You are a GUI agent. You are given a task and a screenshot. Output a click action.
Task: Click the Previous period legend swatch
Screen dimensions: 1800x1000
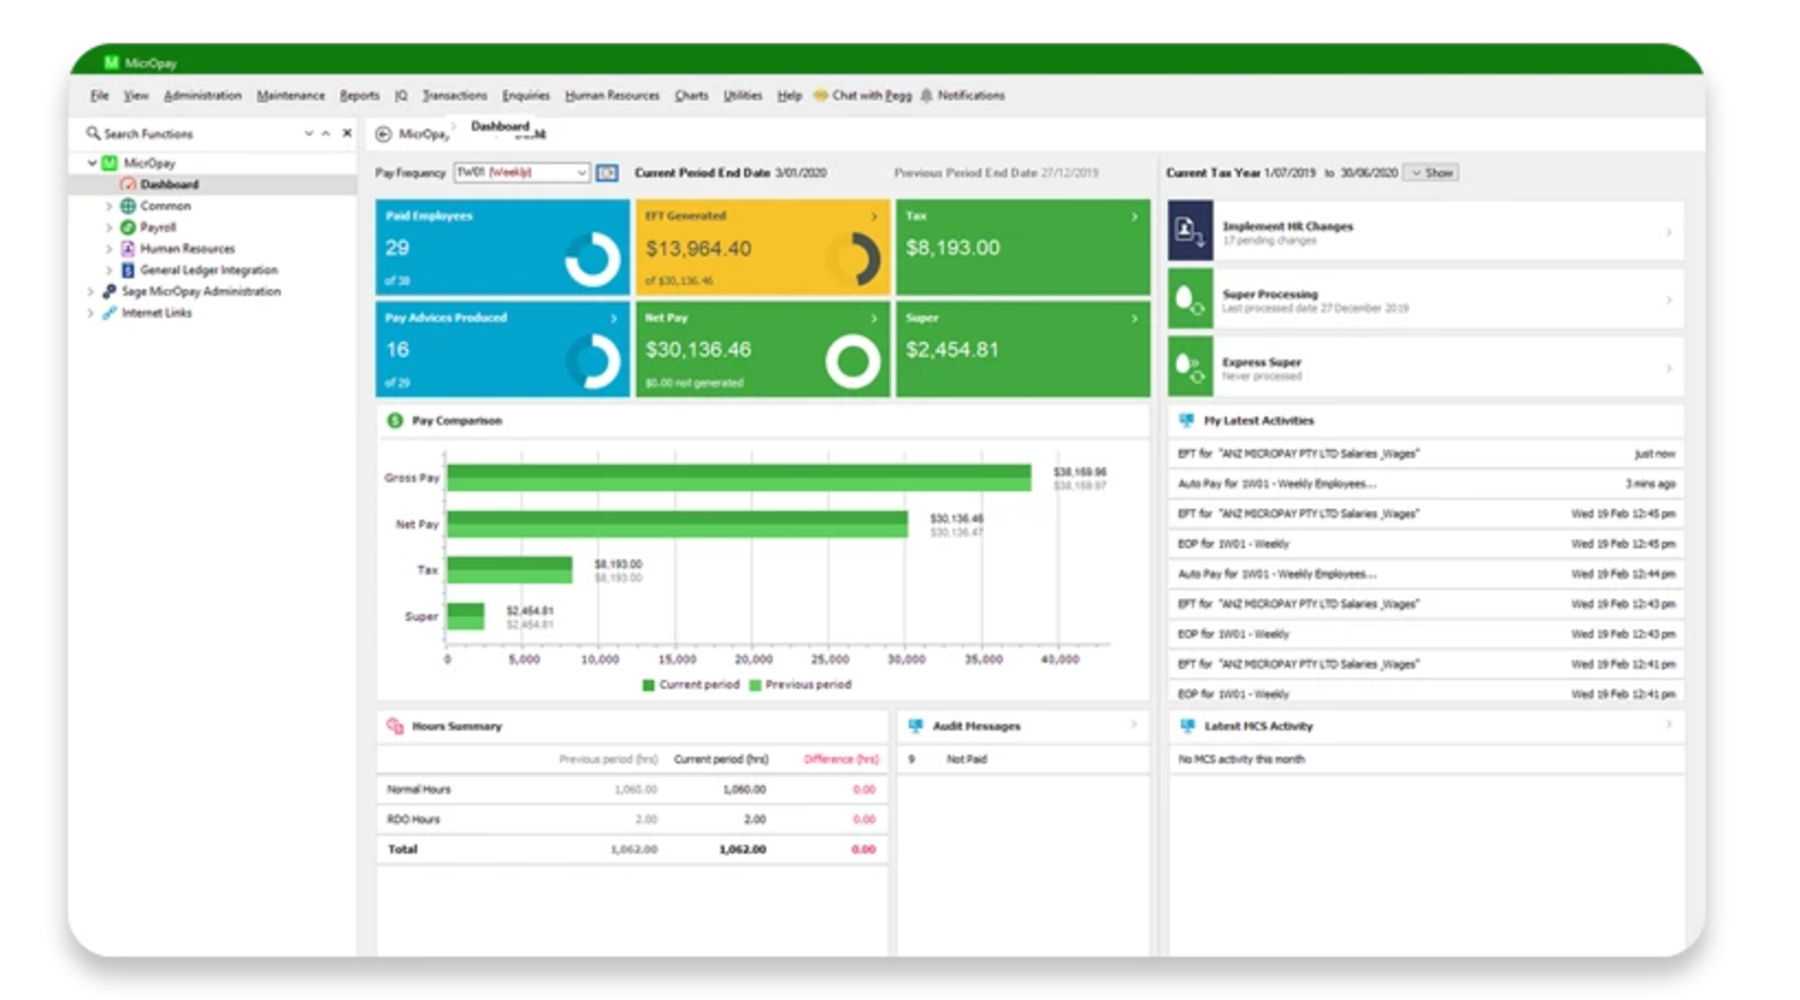pos(755,685)
